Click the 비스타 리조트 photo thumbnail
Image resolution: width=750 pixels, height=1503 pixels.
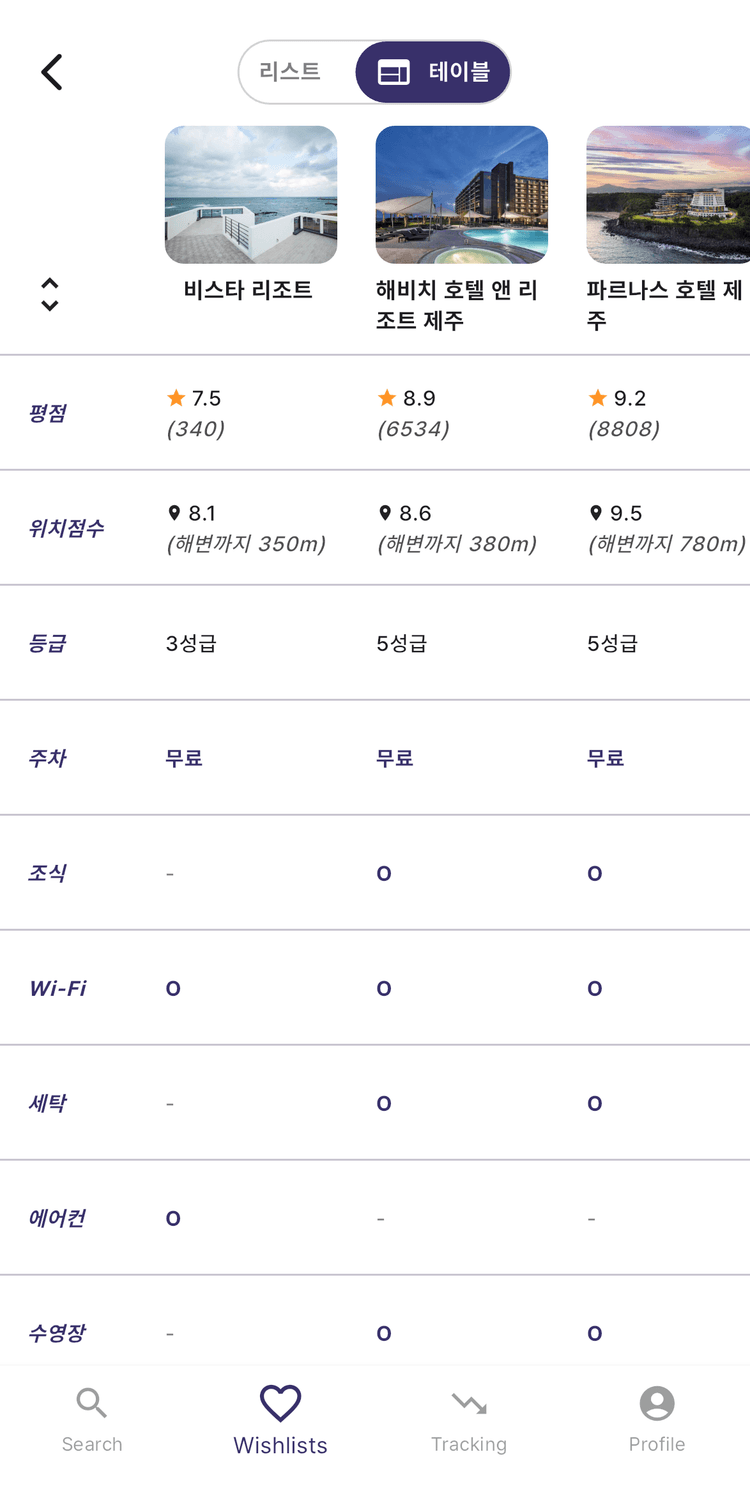(251, 194)
